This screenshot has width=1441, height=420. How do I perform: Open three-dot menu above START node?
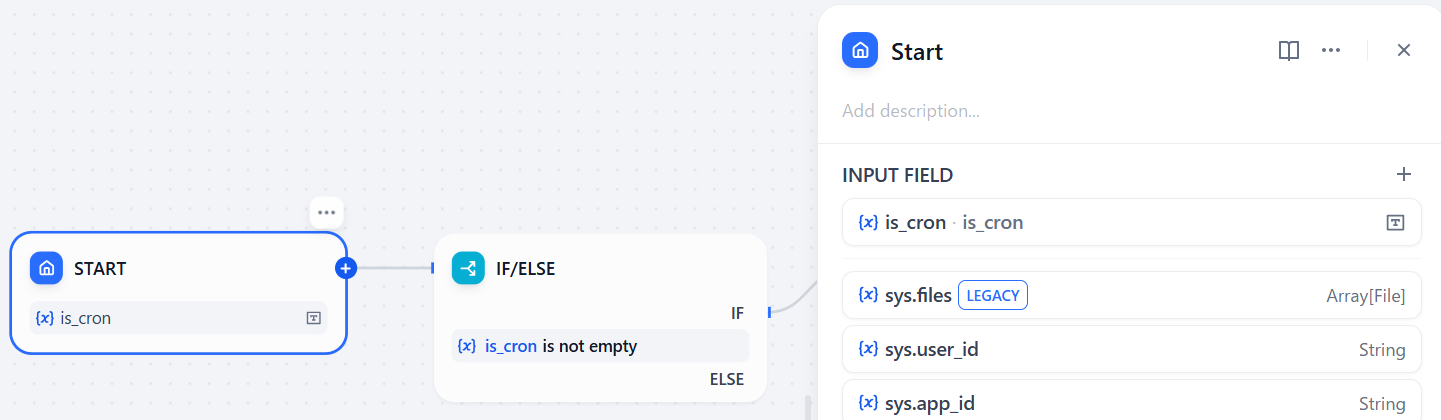pyautogui.click(x=326, y=212)
